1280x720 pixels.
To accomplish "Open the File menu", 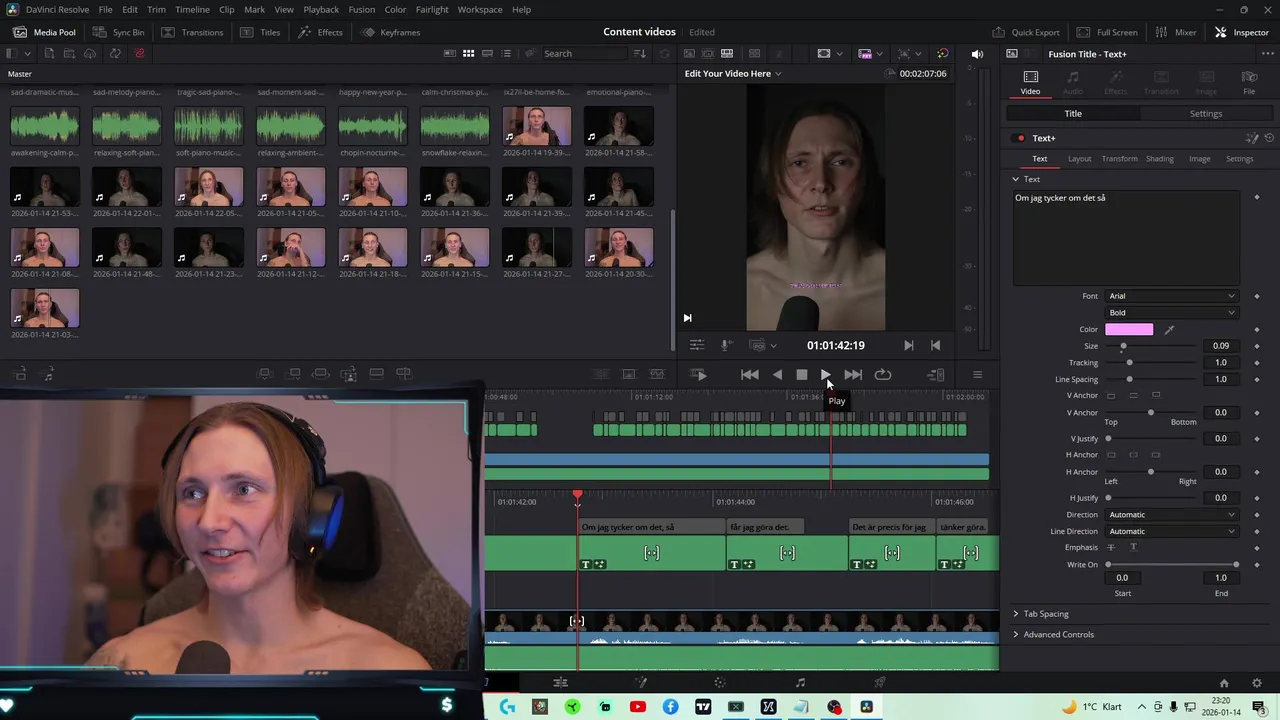I will click(x=105, y=9).
